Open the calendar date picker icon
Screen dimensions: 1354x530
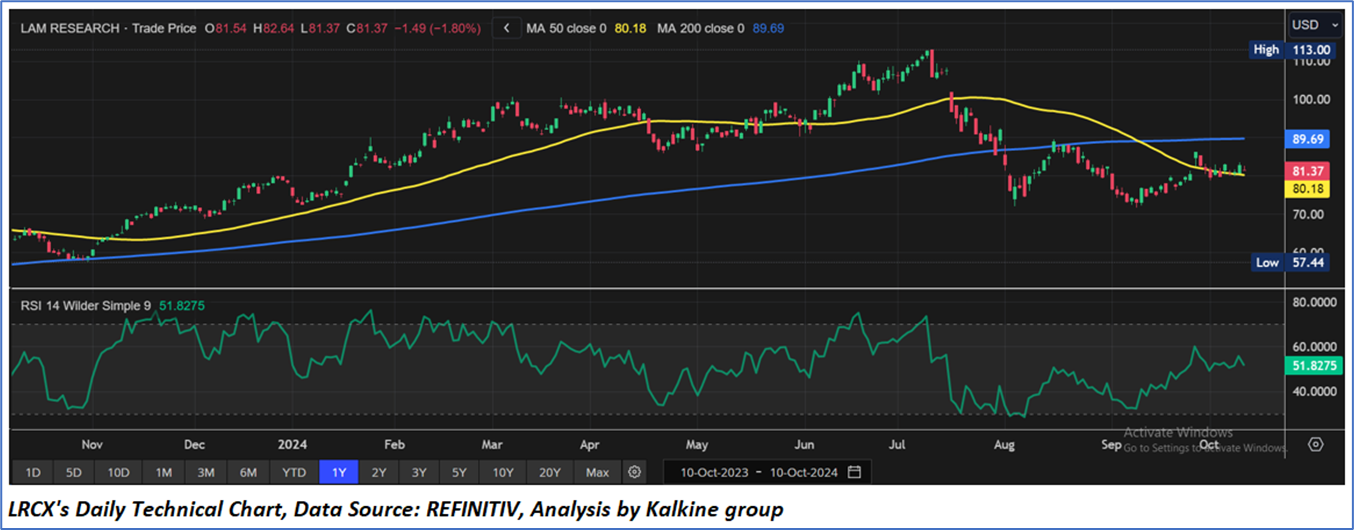[853, 471]
